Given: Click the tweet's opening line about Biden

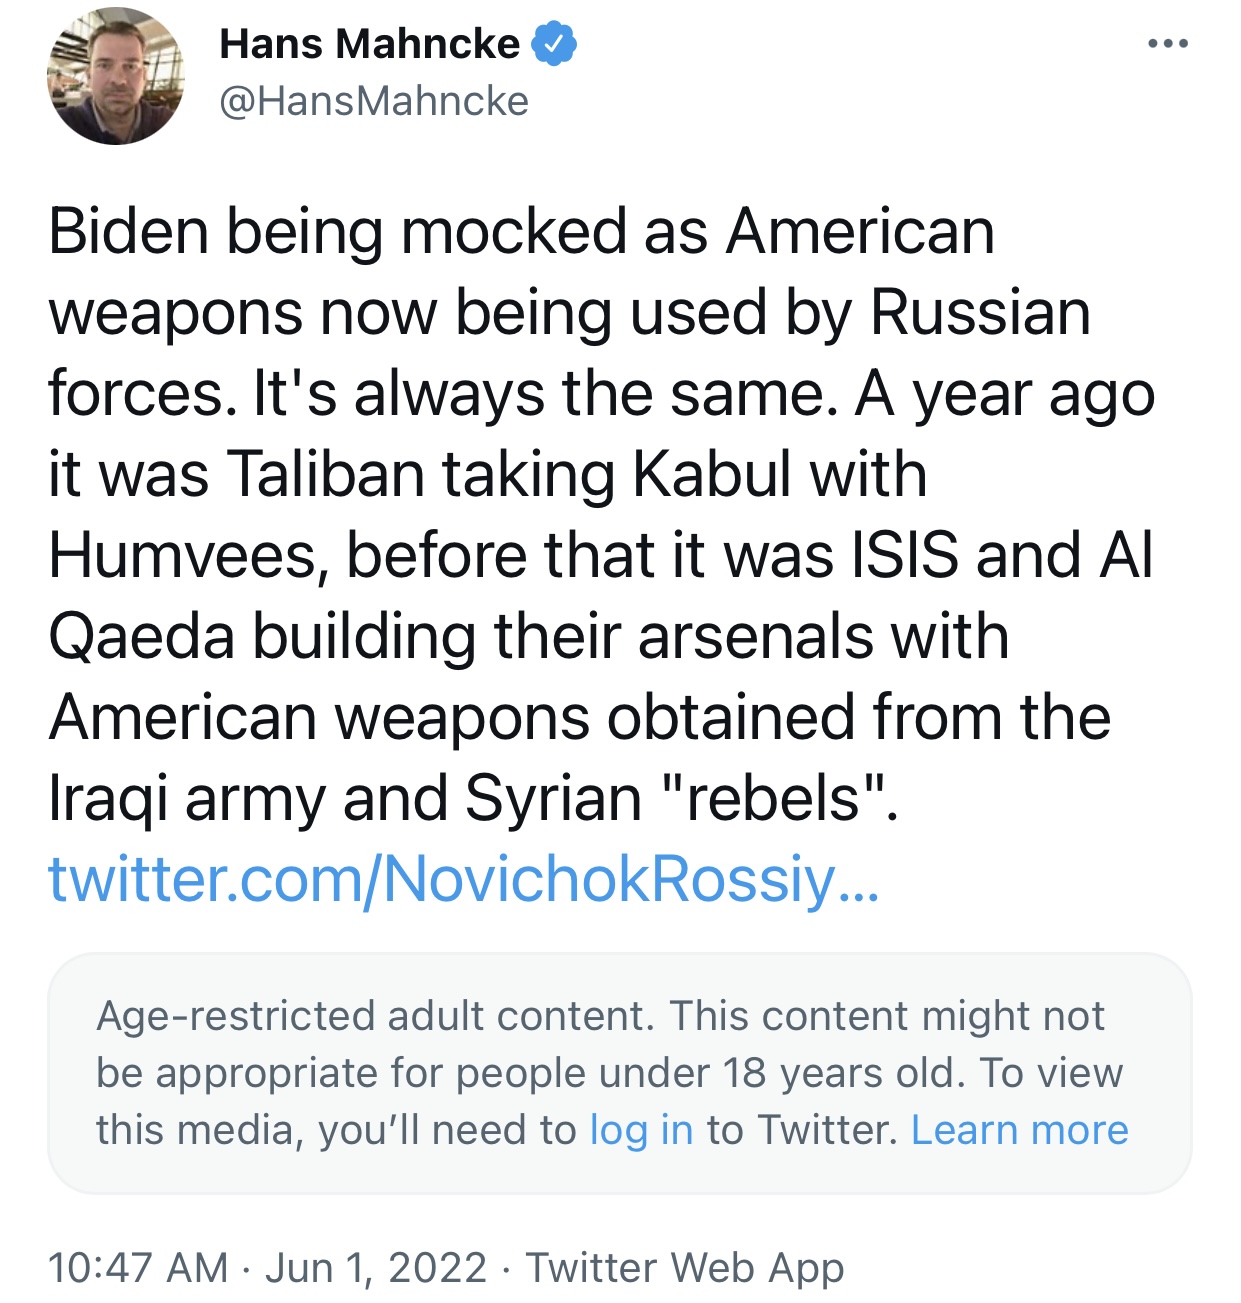Looking at the screenshot, I should click(521, 232).
